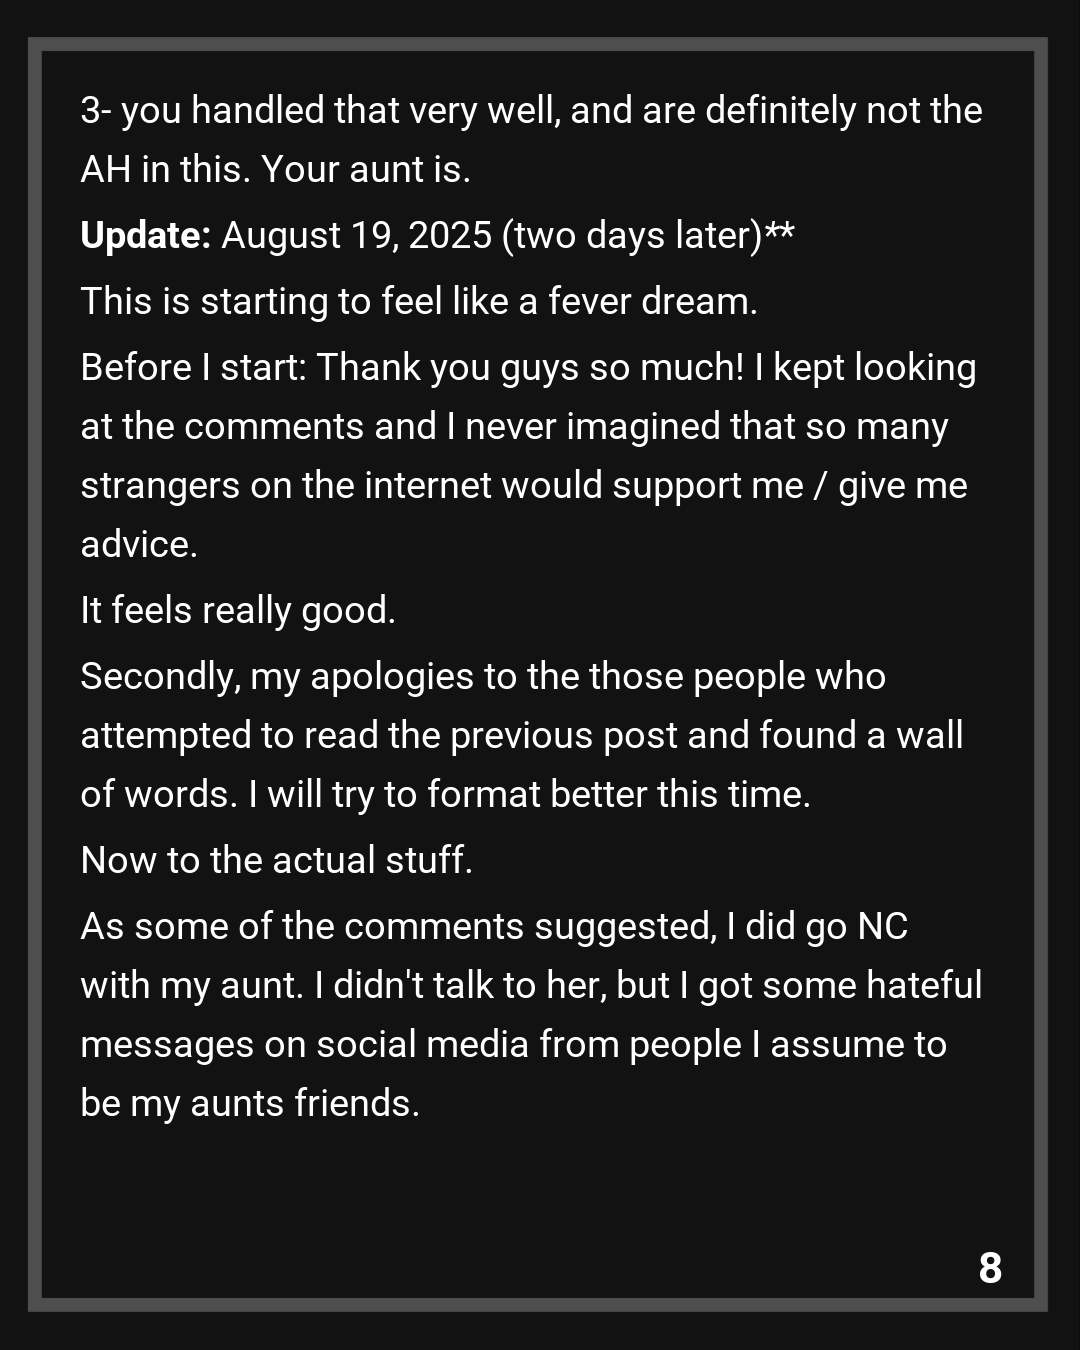1080x1350 pixels.
Task: Click "Now to the actual stuff." line
Action: [x=276, y=860]
